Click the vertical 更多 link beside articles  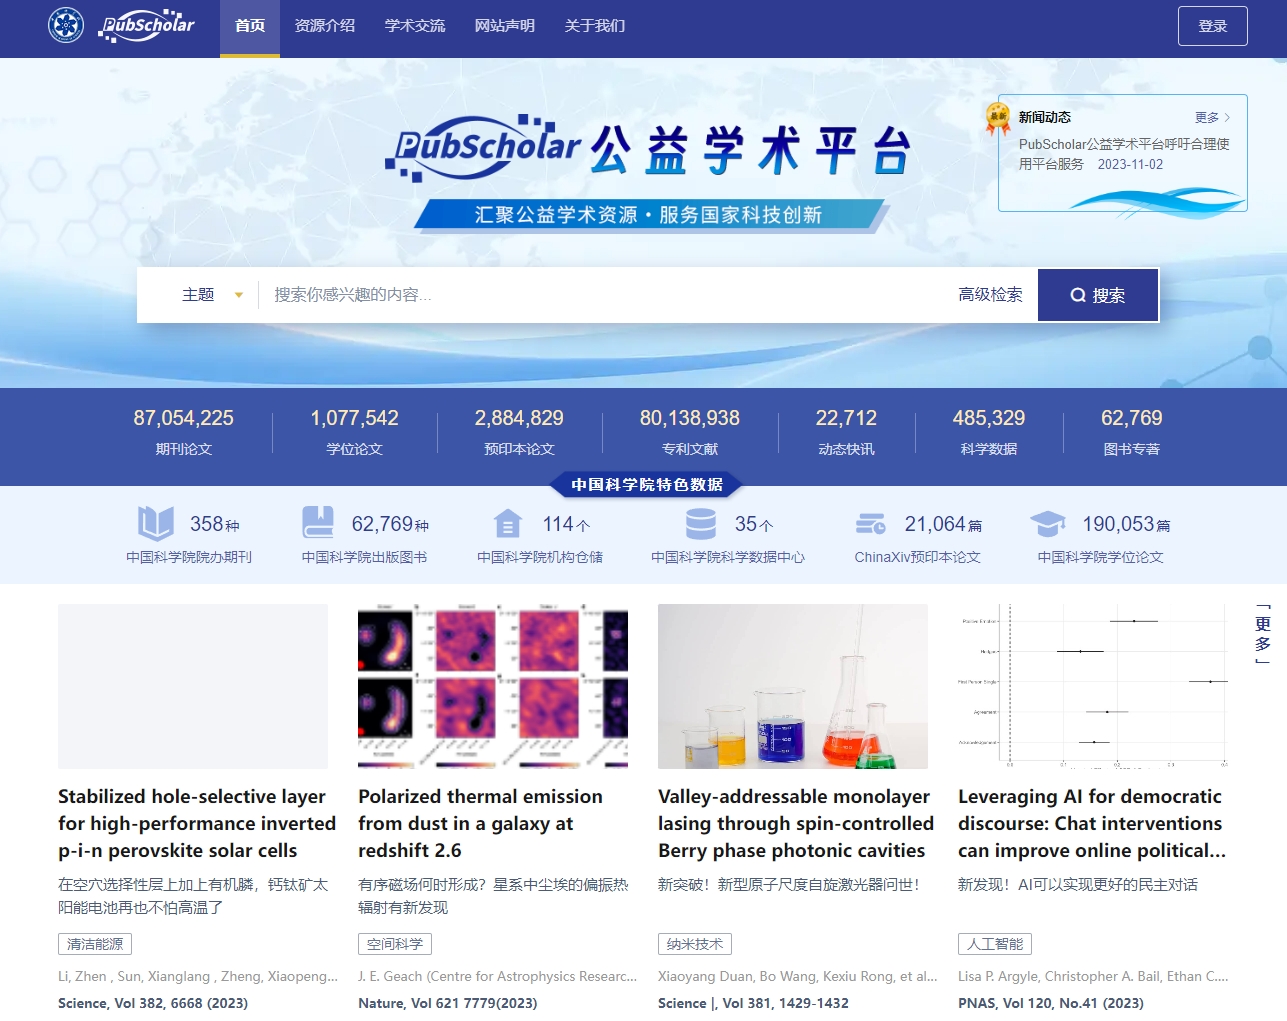[x=1263, y=634]
